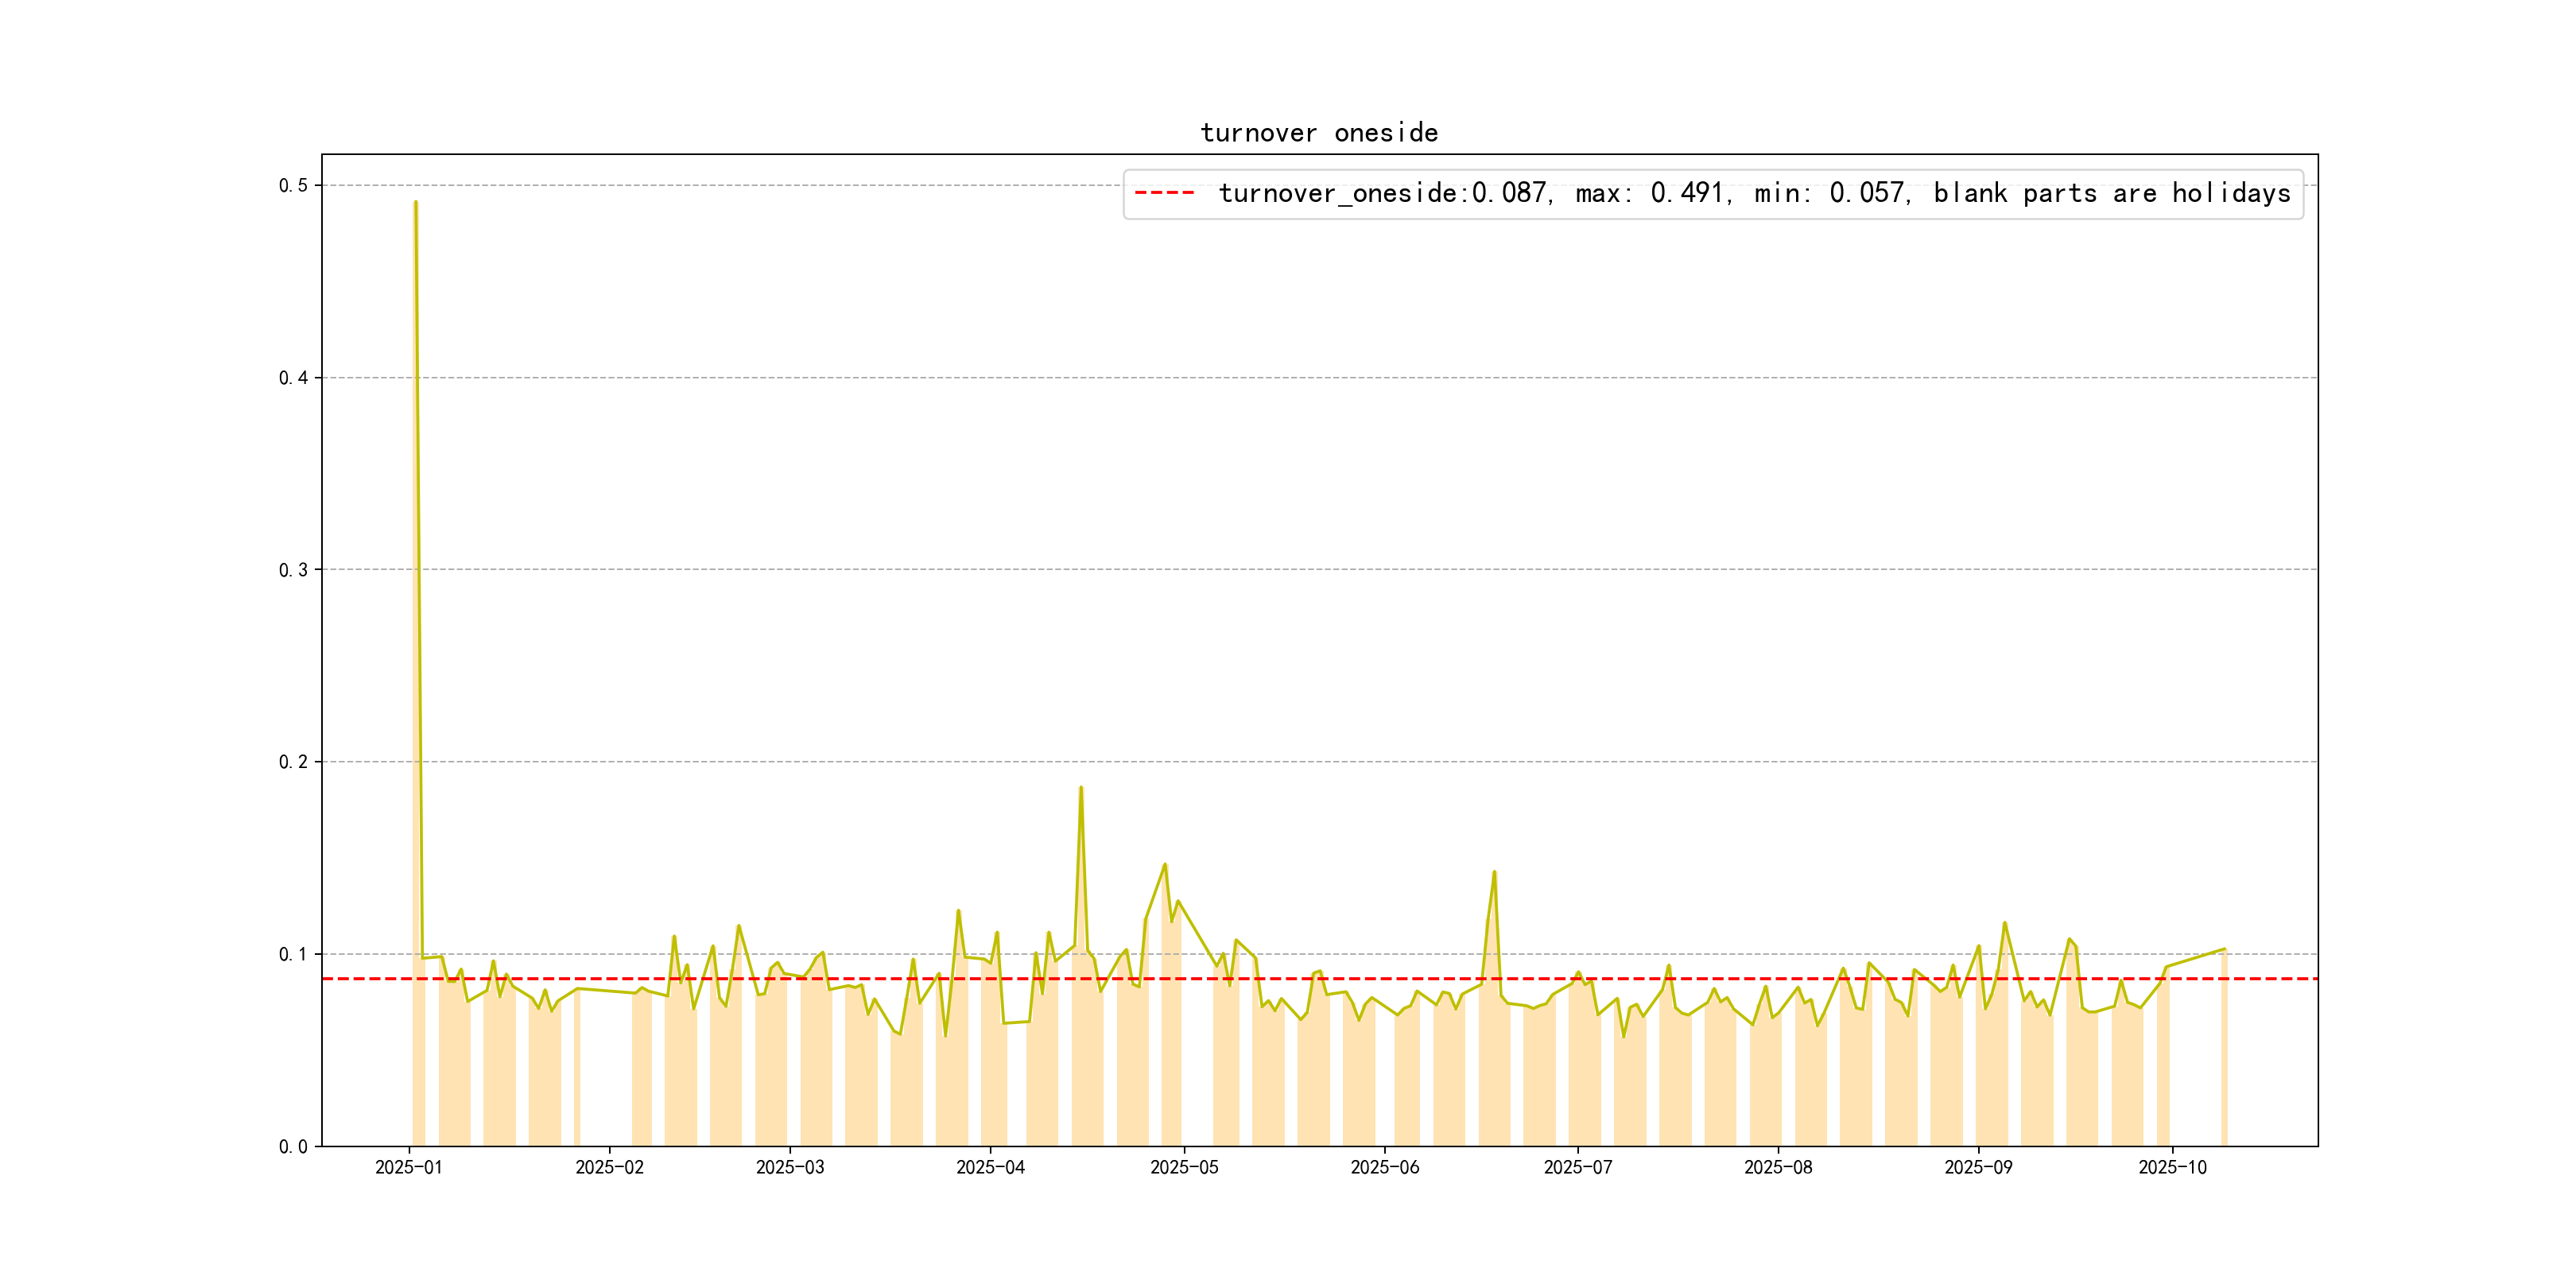Click the 2025-10 x-axis label
The image size is (2576, 1288).
[2172, 1168]
